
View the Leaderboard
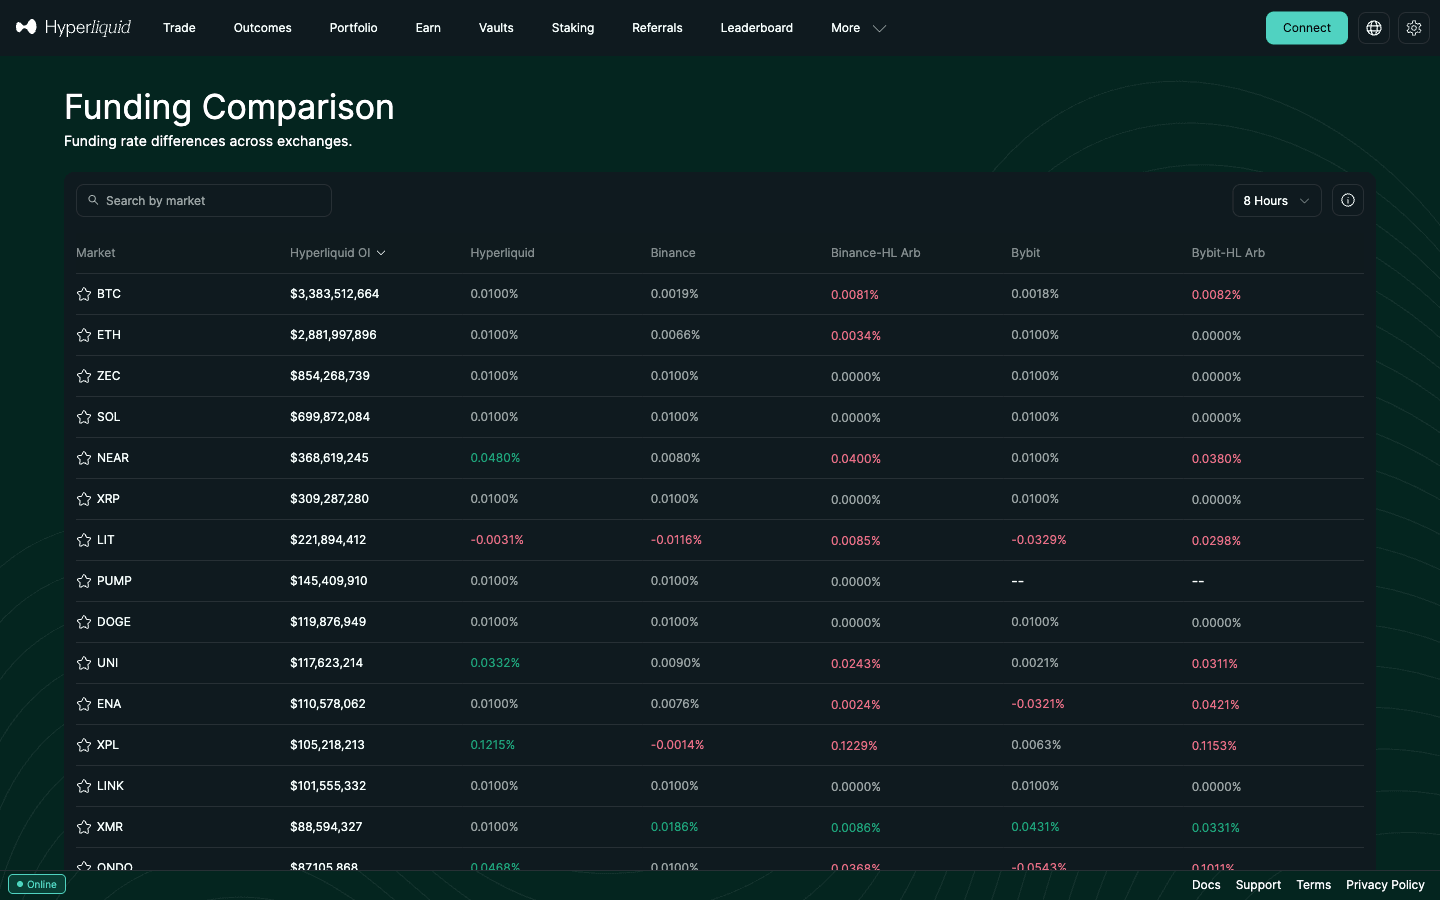pyautogui.click(x=757, y=28)
